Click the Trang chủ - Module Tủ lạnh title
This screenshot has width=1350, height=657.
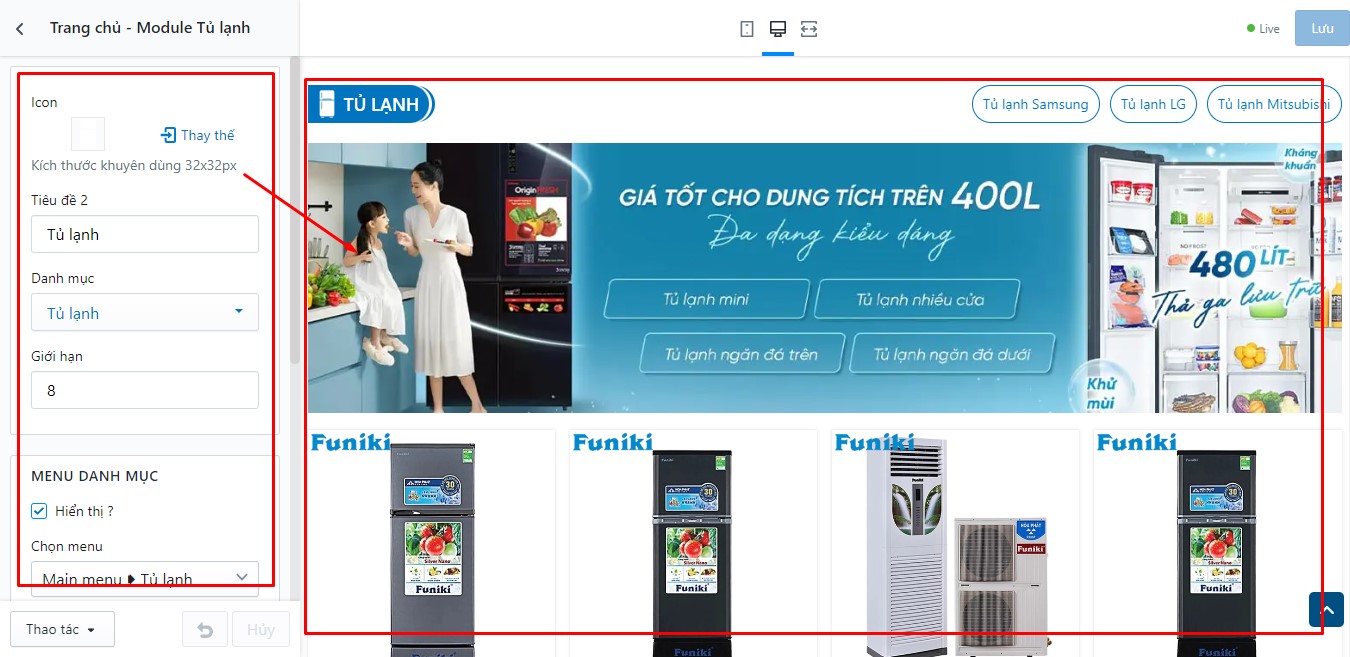coord(150,28)
